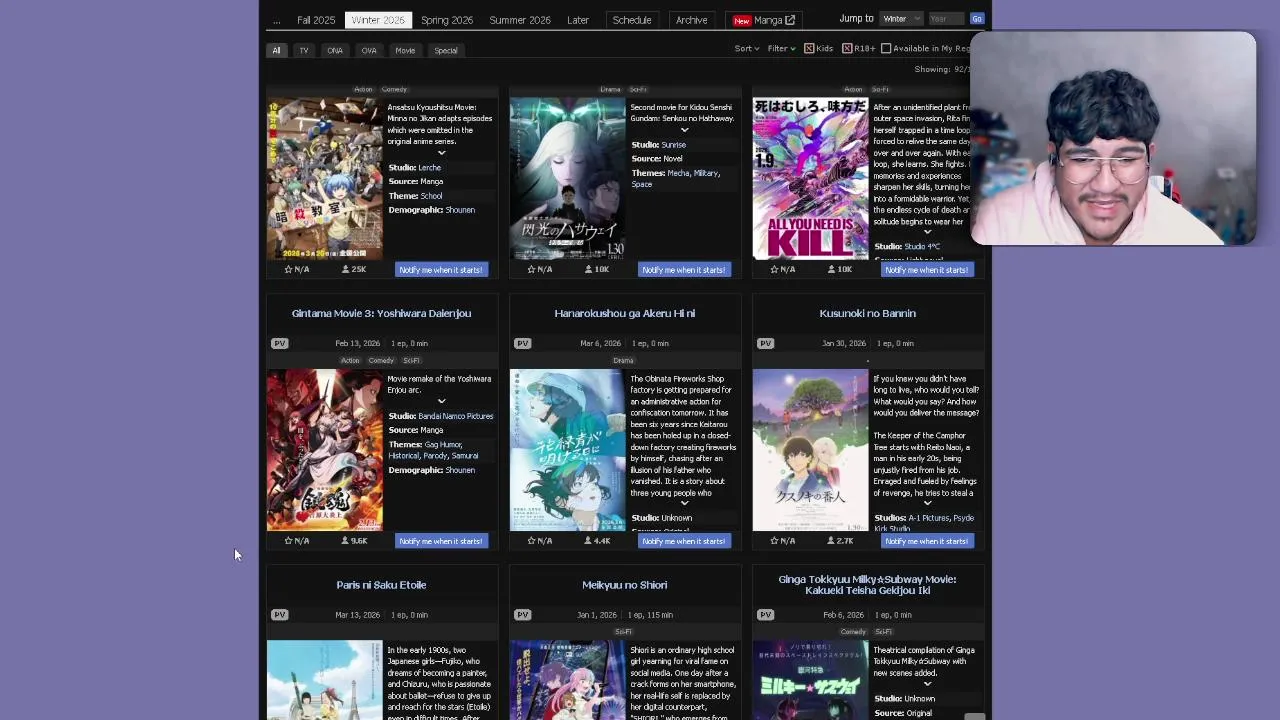1280x720 pixels.
Task: Click the members icon showing 9.6K
Action: 345,541
